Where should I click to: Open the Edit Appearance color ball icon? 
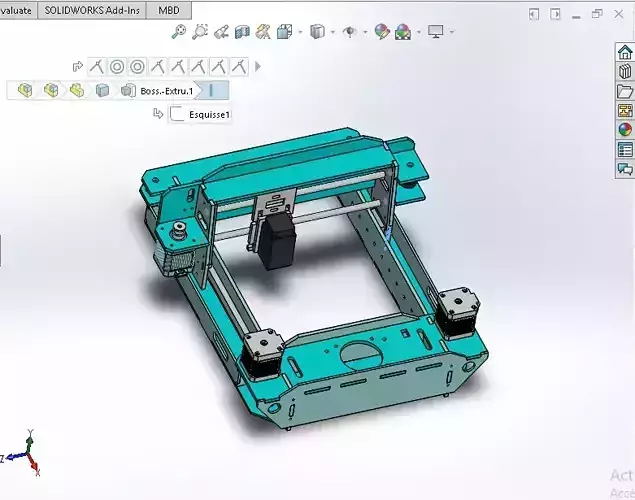pos(382,32)
